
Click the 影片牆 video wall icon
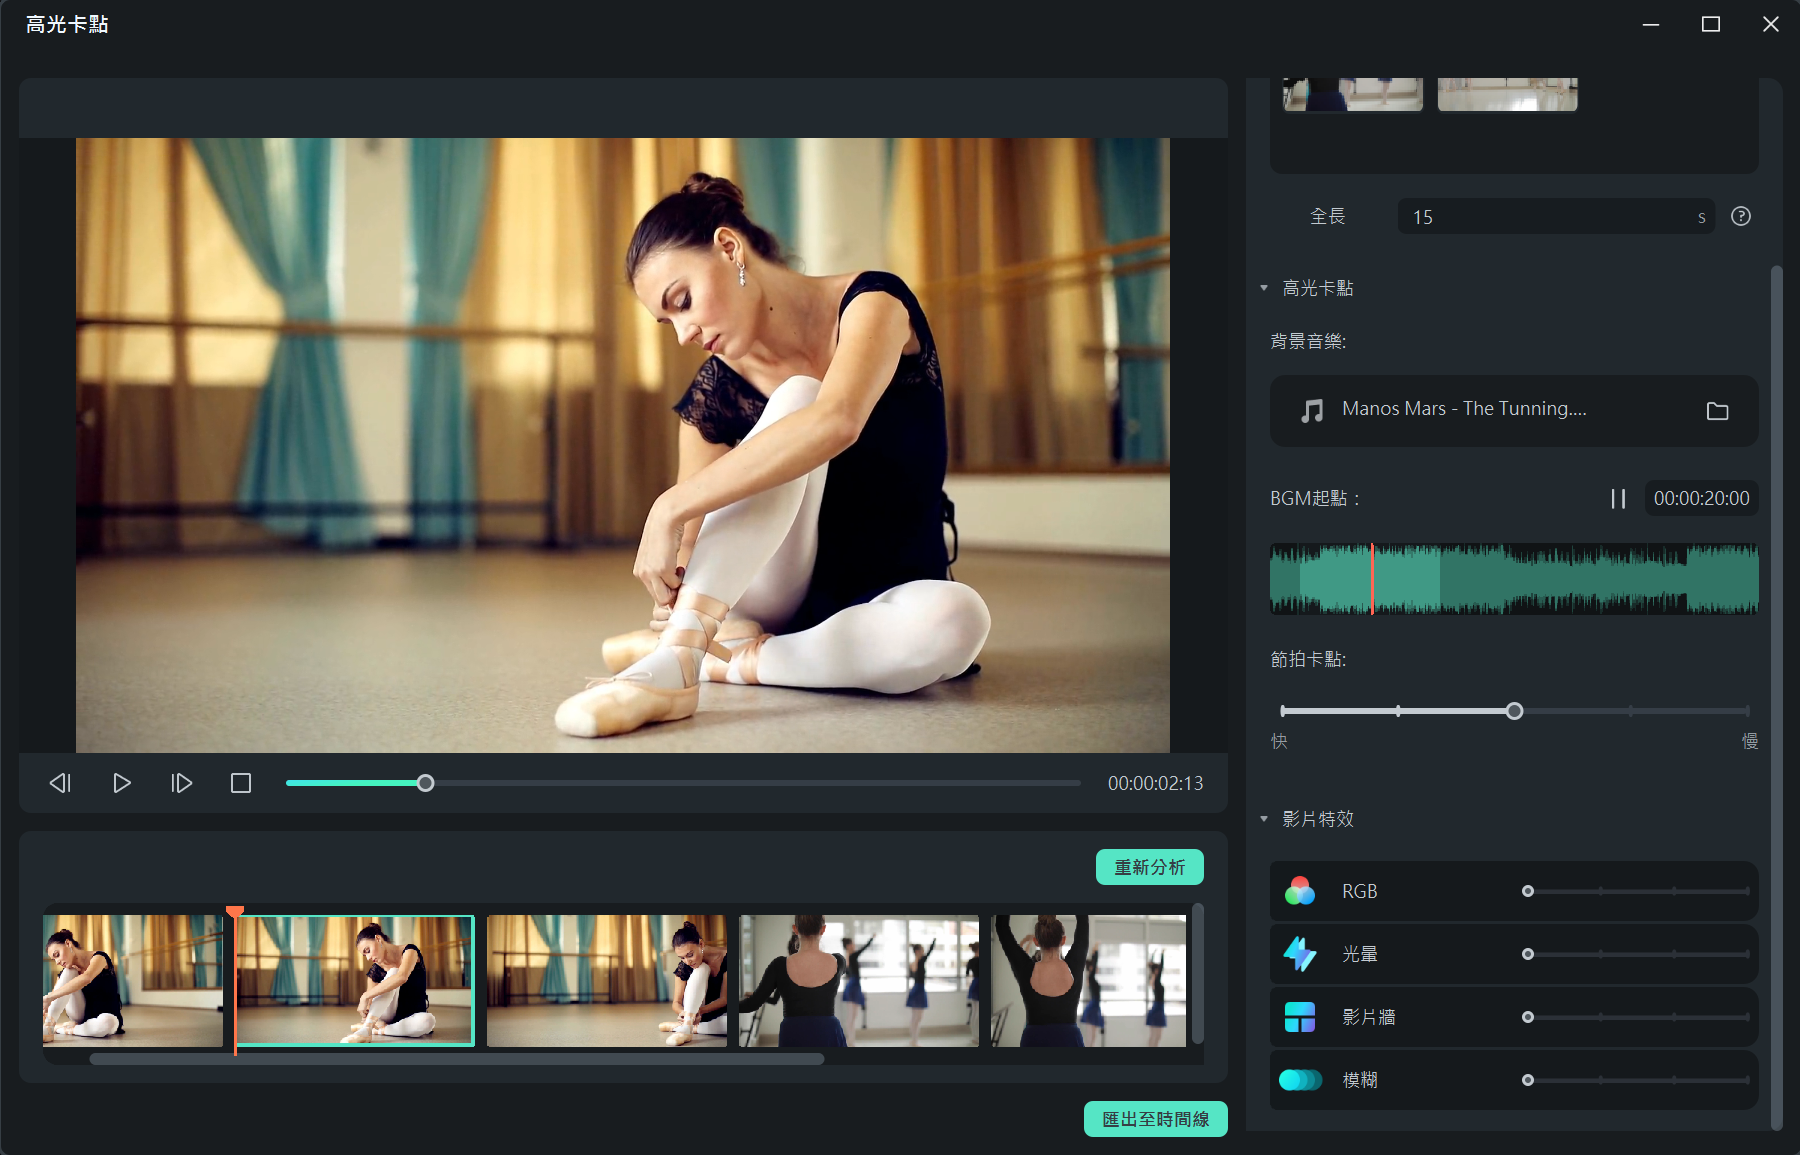click(x=1300, y=1017)
